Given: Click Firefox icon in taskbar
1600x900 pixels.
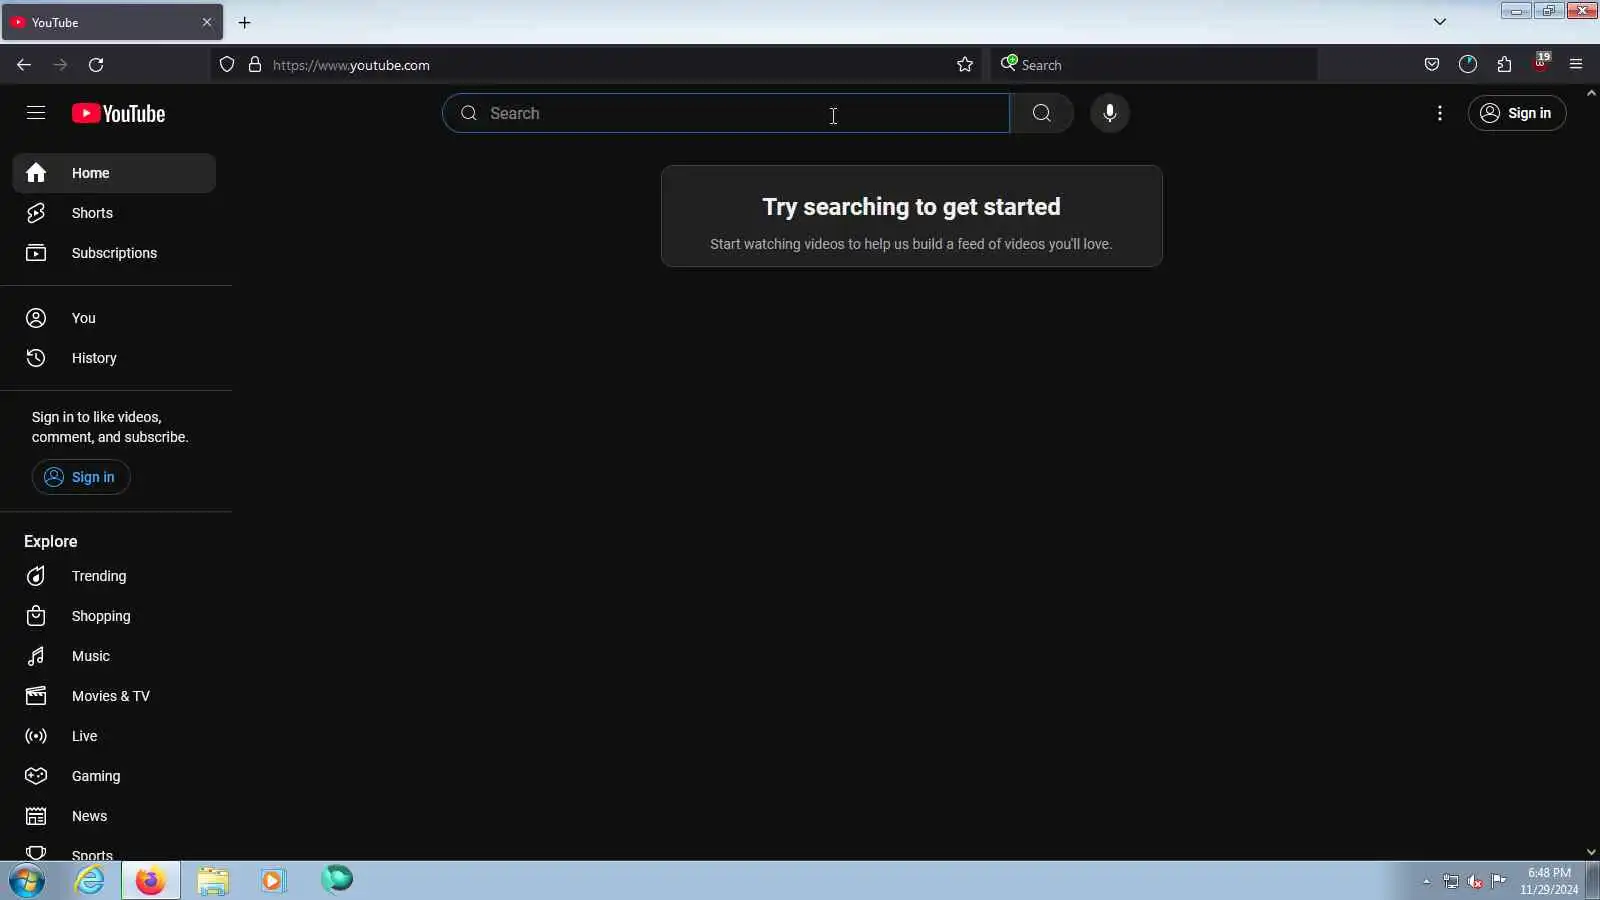Looking at the screenshot, I should coord(151,881).
